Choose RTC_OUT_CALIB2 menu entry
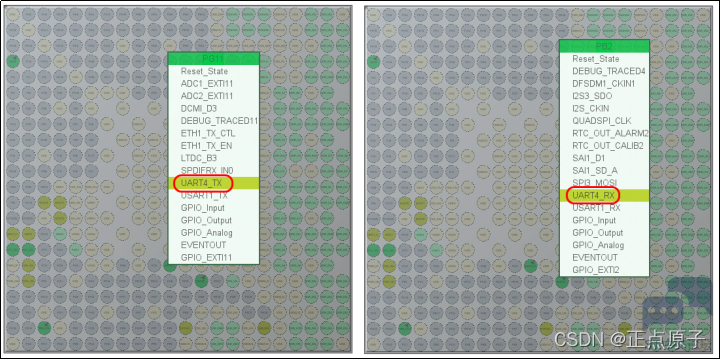This screenshot has height=360, width=721. click(604, 146)
